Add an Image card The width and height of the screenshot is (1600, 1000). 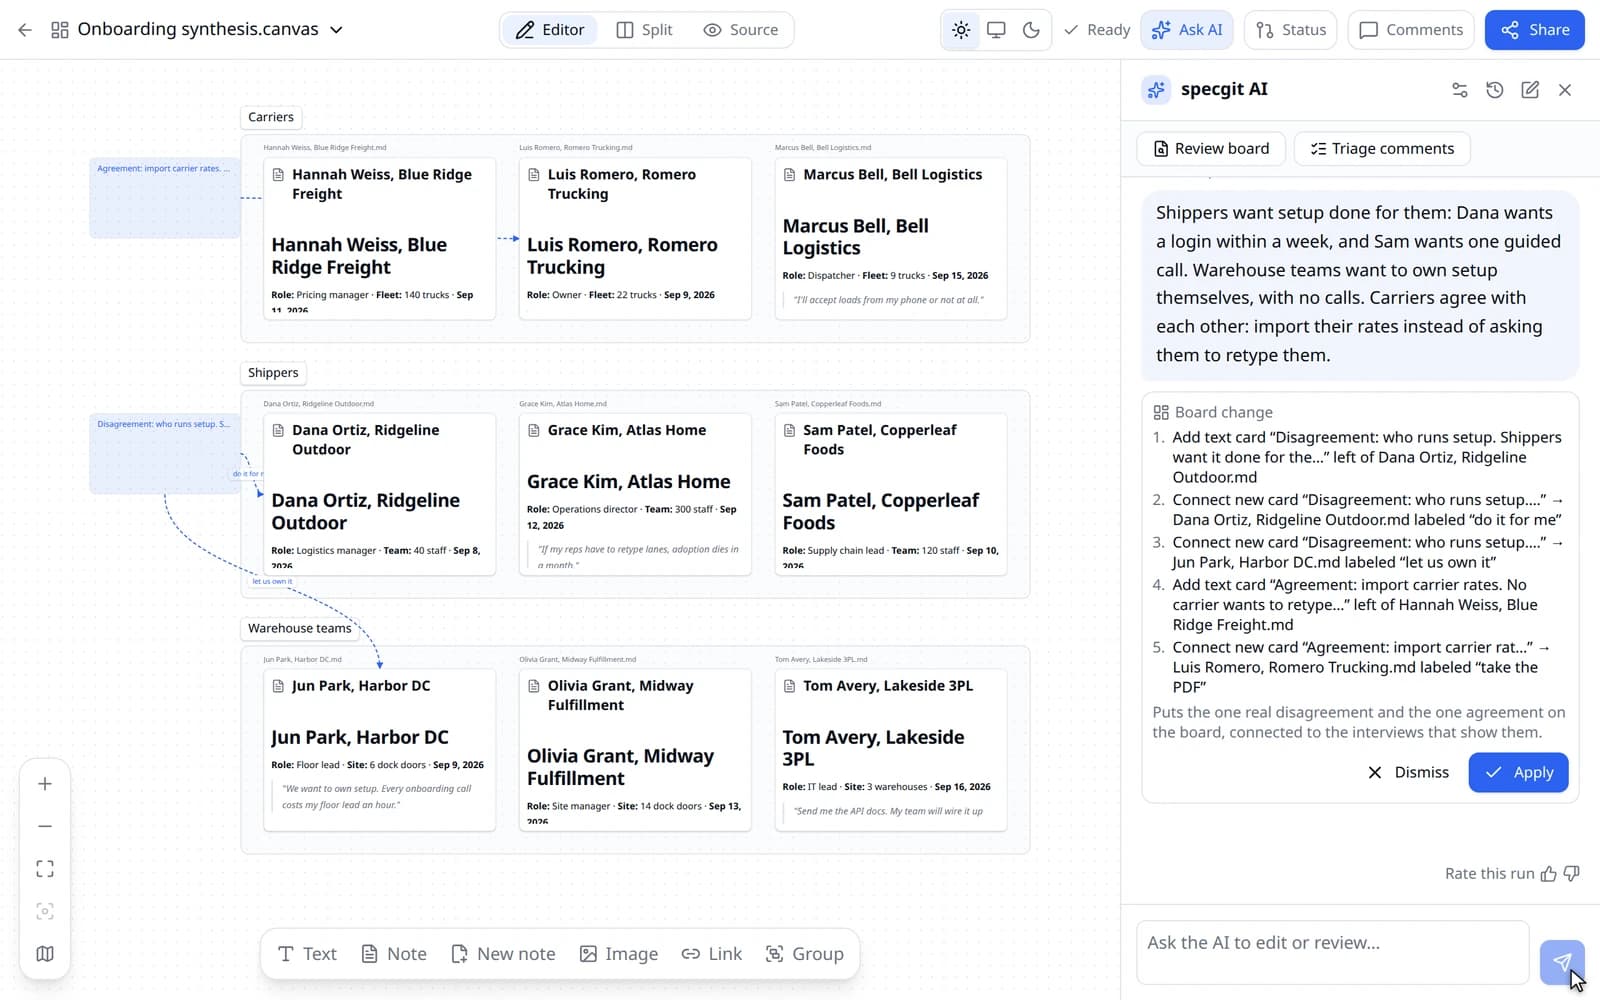click(619, 954)
